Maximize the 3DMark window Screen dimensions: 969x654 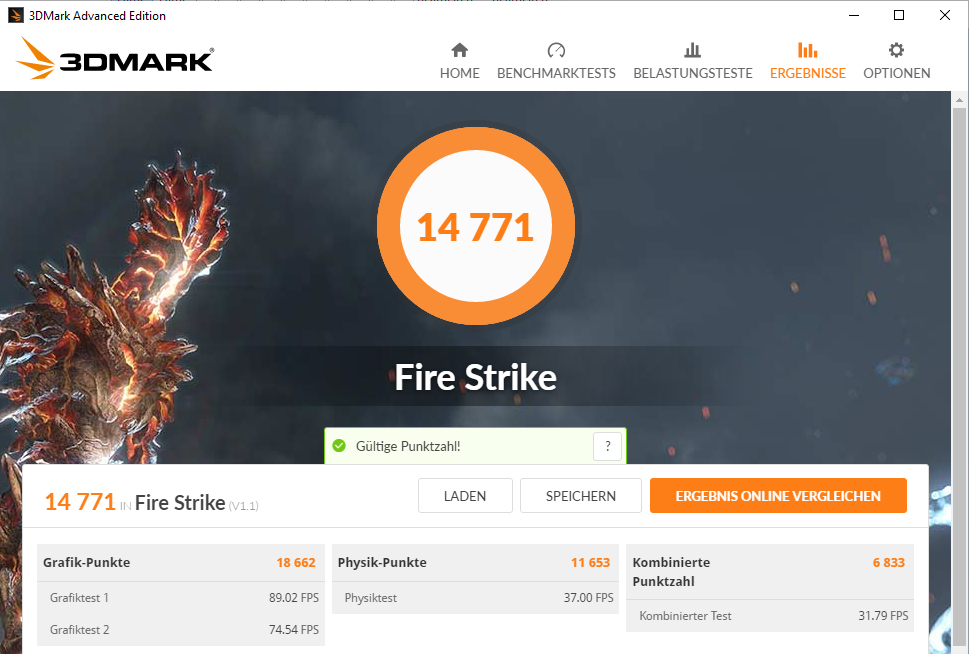[899, 15]
